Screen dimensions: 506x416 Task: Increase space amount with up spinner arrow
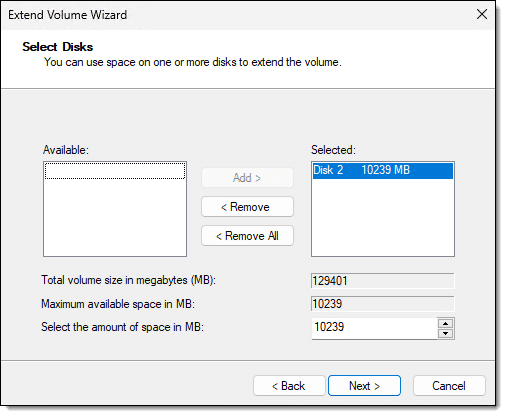tap(445, 323)
